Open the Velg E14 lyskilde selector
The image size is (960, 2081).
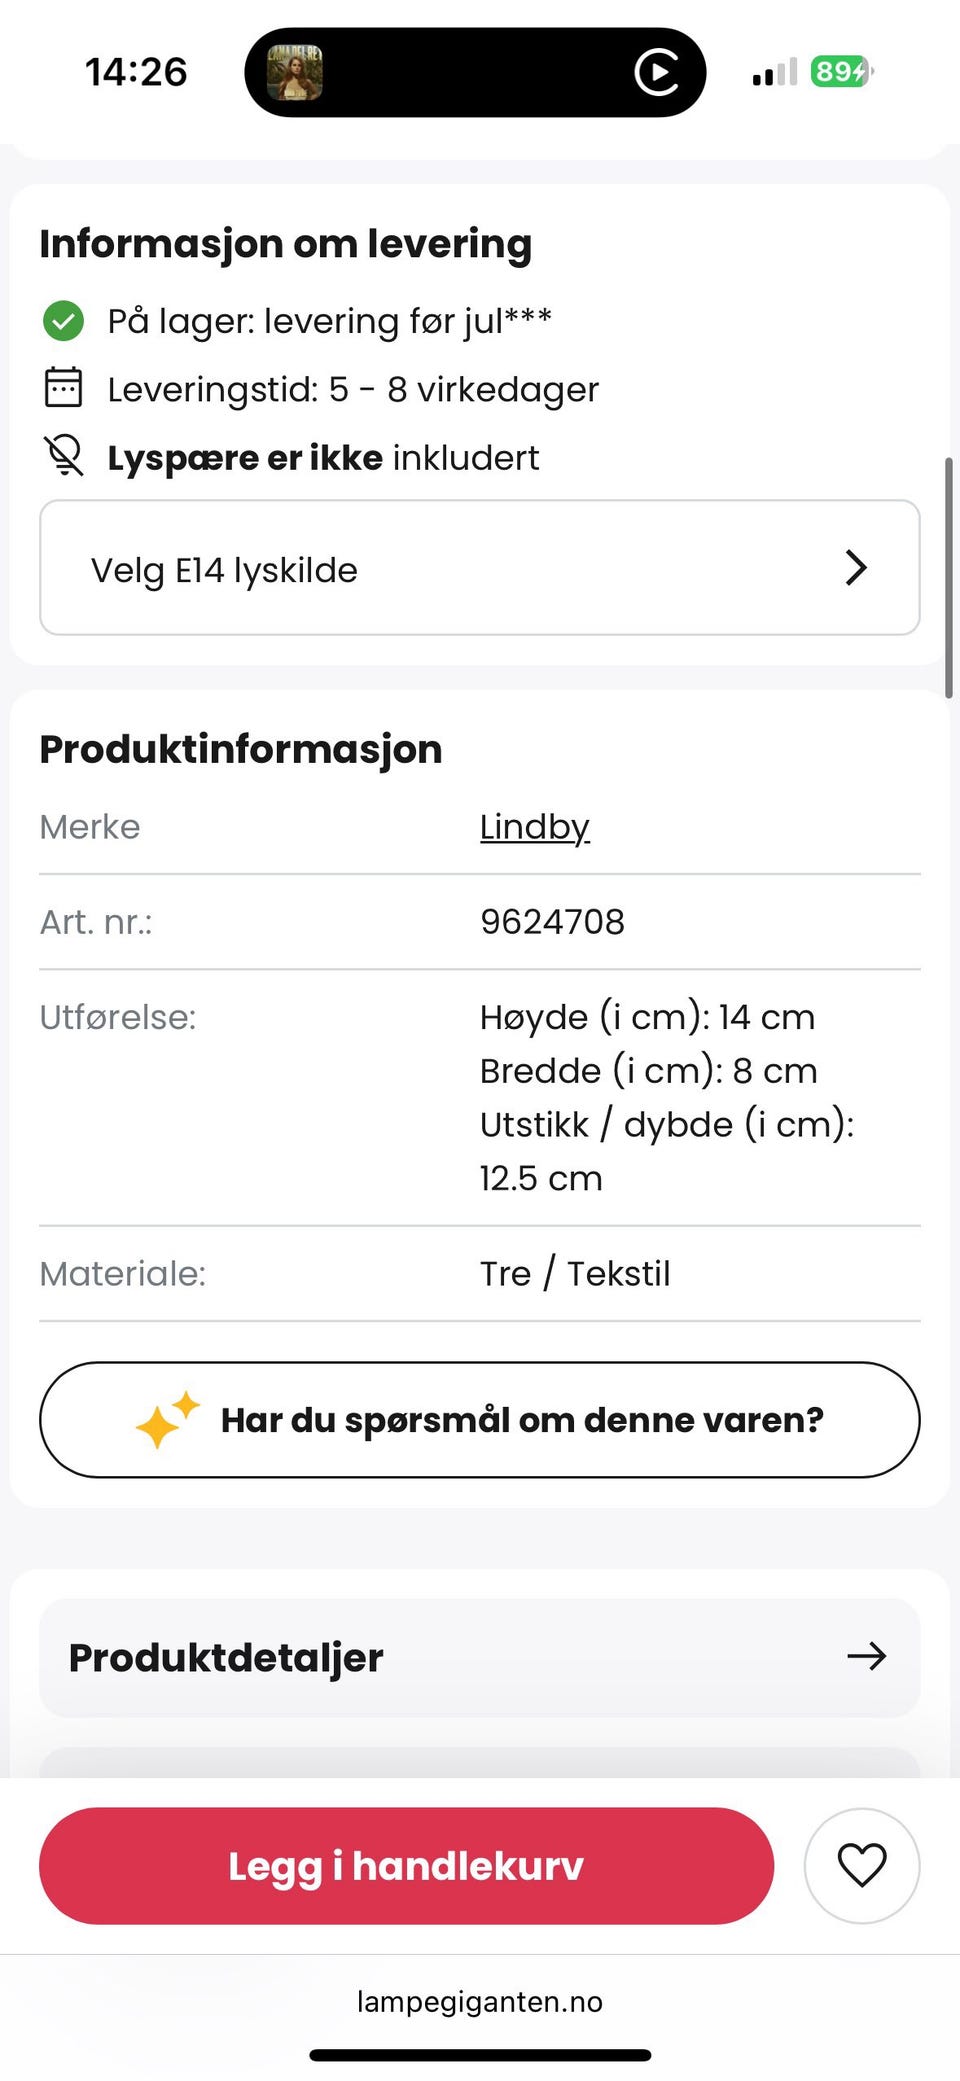(x=479, y=568)
